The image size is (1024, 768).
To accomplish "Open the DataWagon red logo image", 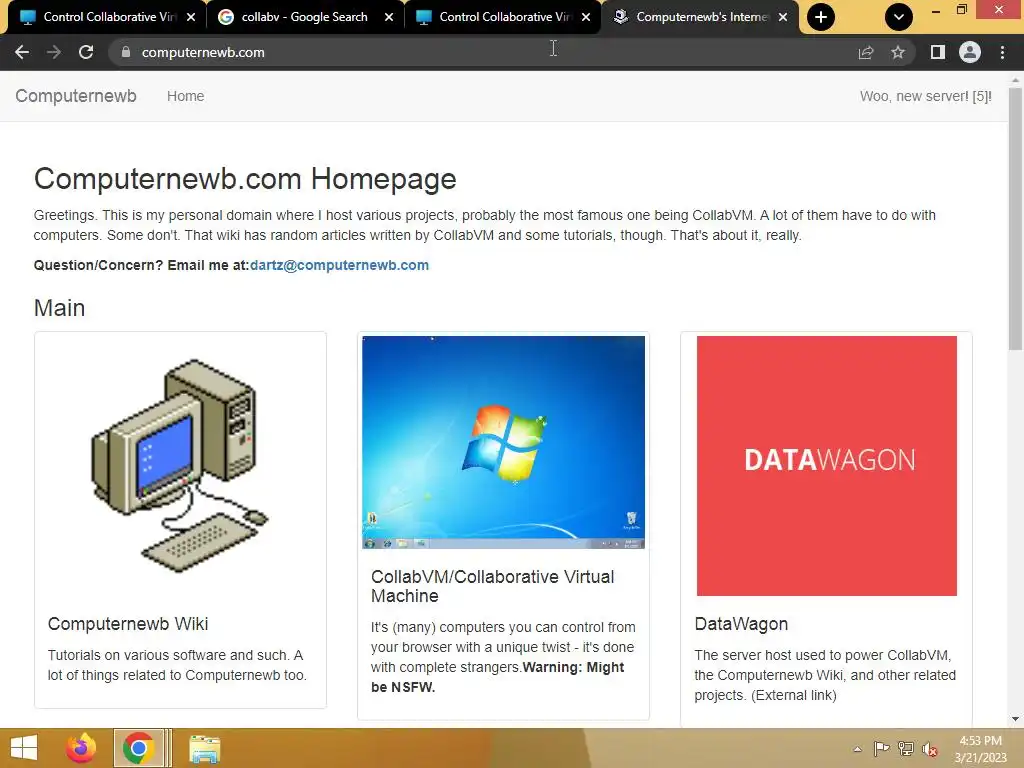I will coord(827,466).
